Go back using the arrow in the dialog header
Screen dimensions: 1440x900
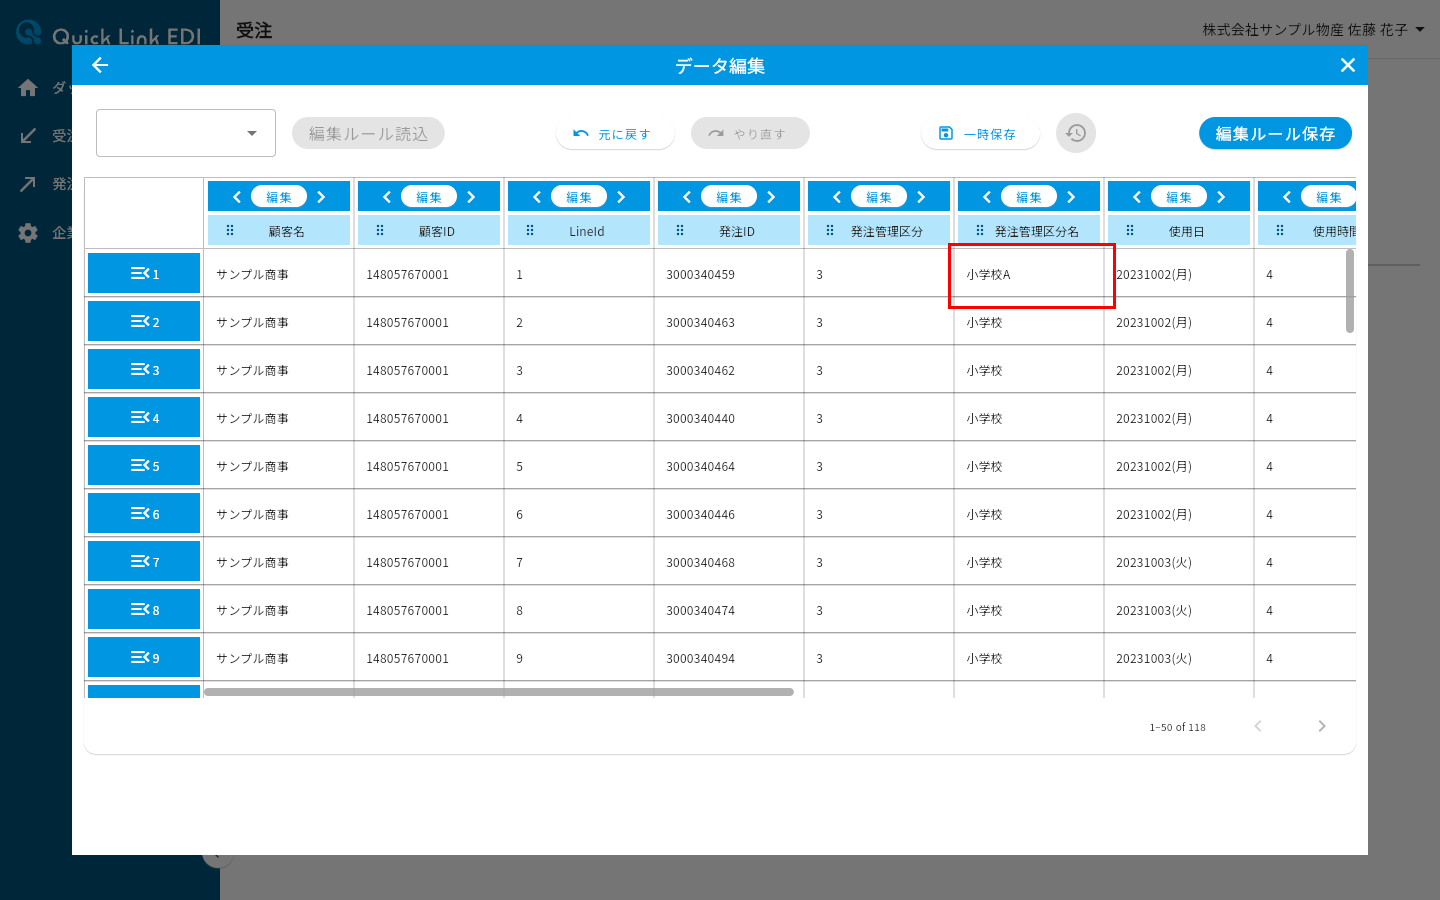tap(100, 65)
